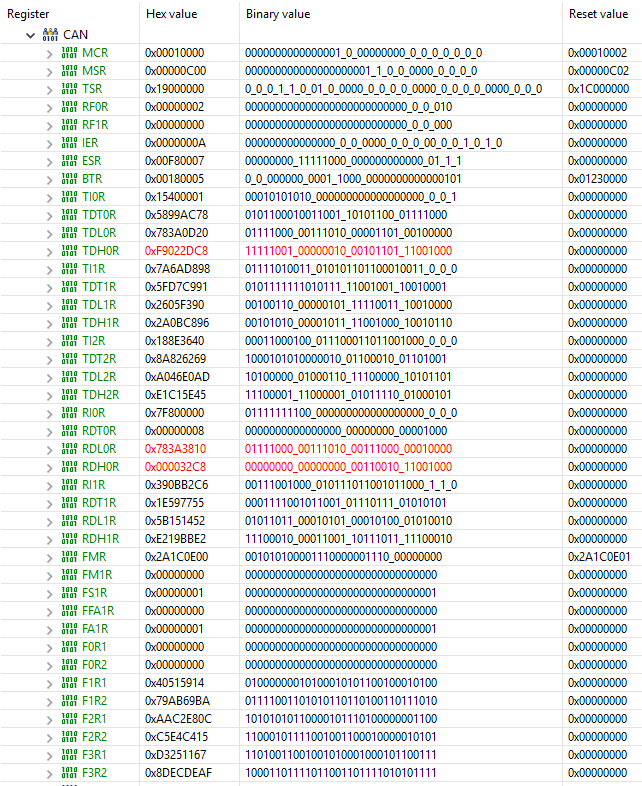
Task: Select the RDL1R register row label
Action: (99, 521)
